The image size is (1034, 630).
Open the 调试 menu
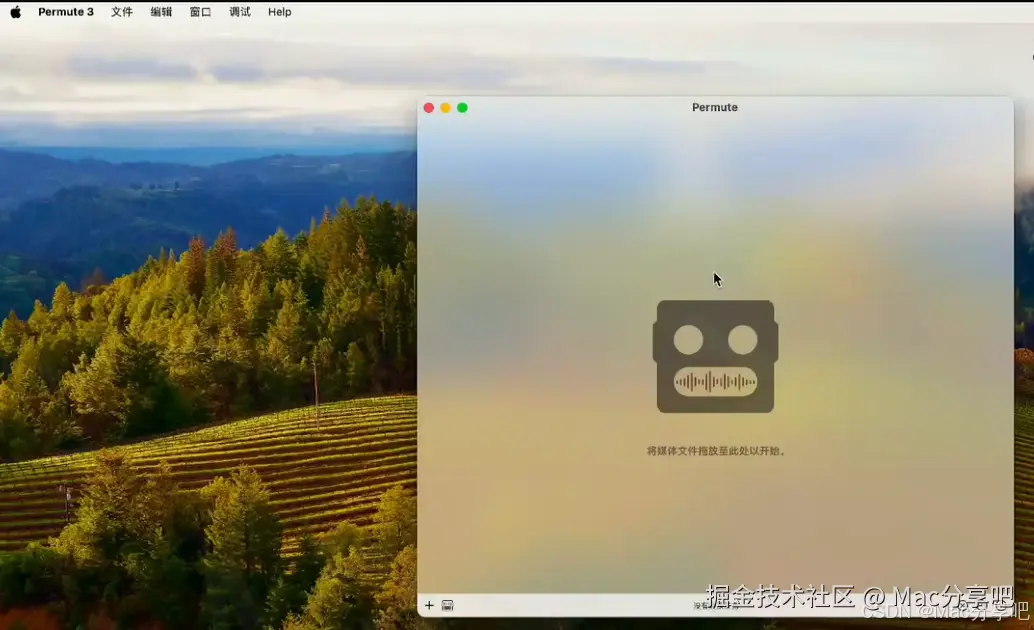tap(240, 12)
